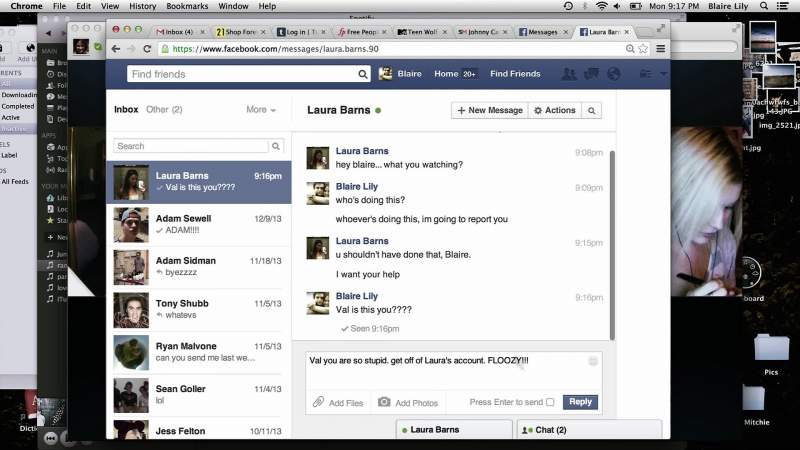Open the File menu
Image resolution: width=800 pixels, height=450 pixels.
coord(59,6)
